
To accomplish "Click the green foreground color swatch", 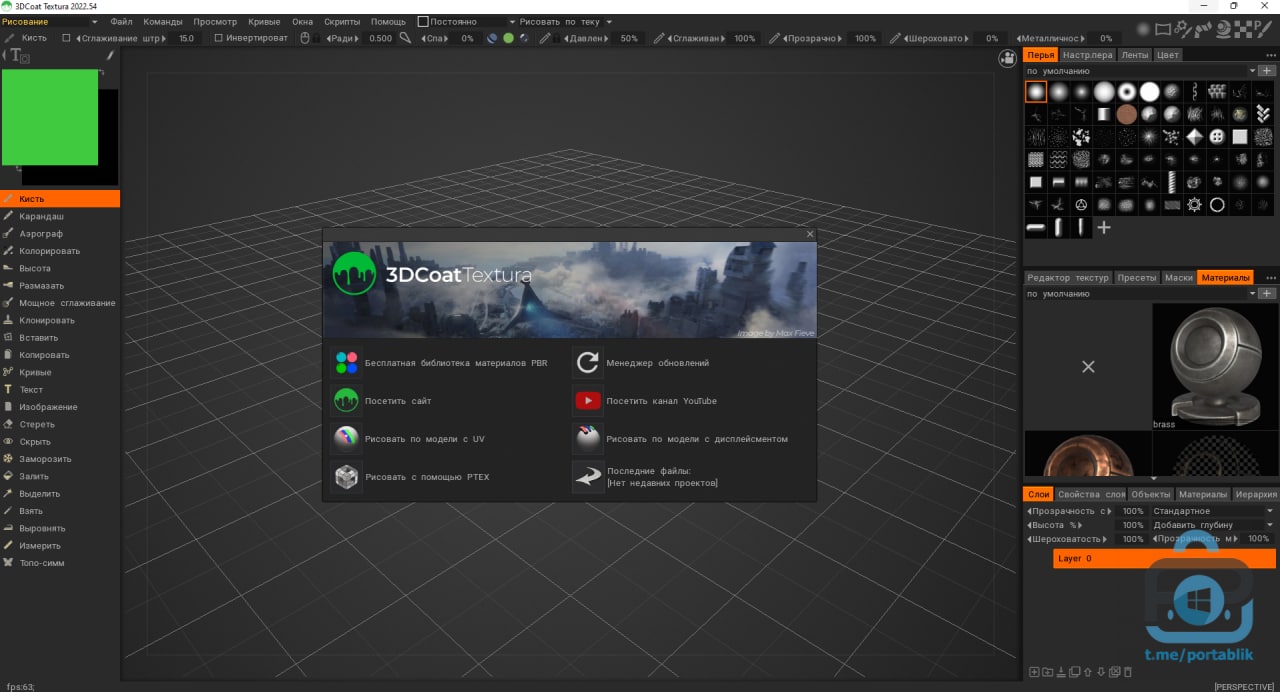I will pos(50,117).
